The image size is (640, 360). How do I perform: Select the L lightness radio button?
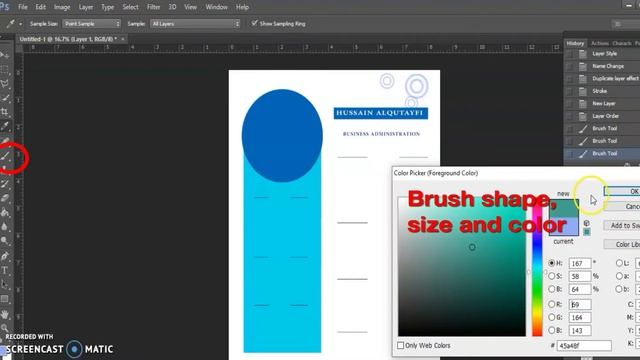coord(619,263)
